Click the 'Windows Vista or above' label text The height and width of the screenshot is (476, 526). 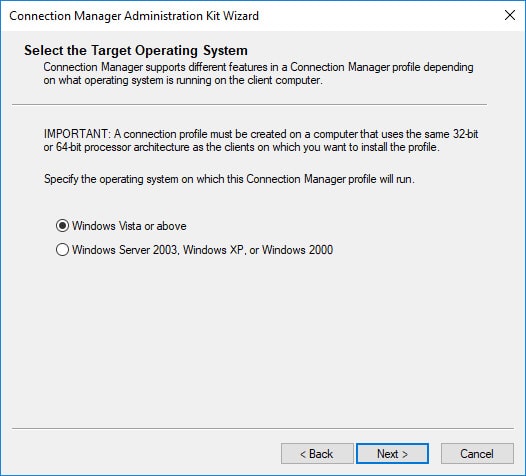pos(129,226)
